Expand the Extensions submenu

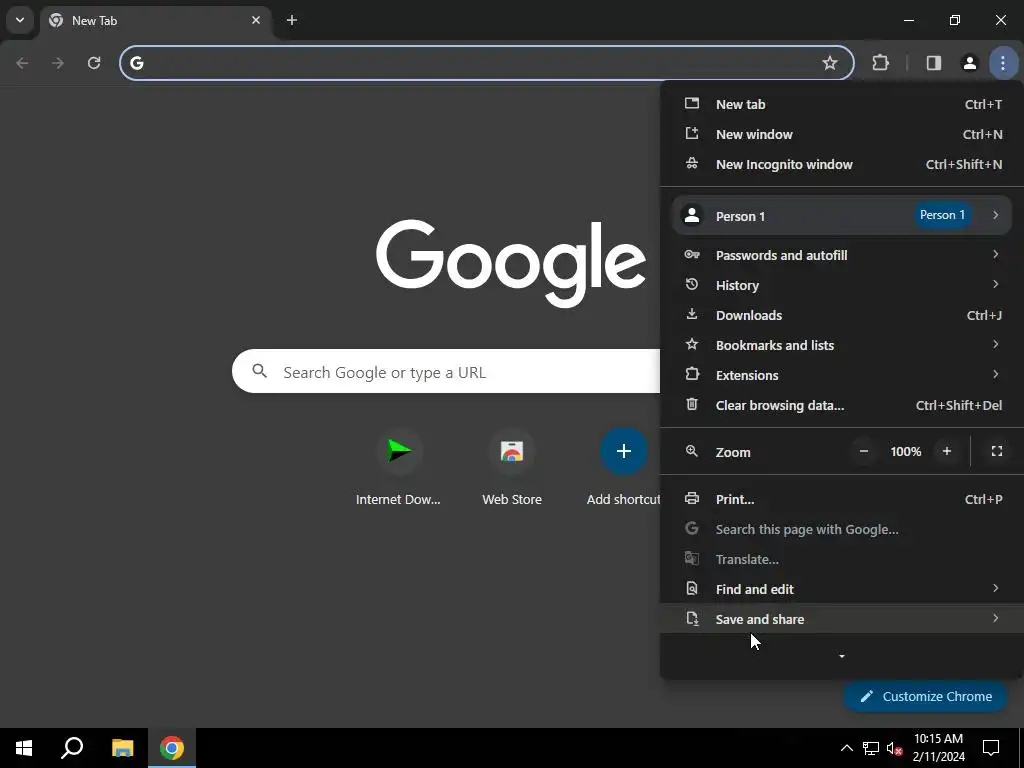click(x=842, y=376)
